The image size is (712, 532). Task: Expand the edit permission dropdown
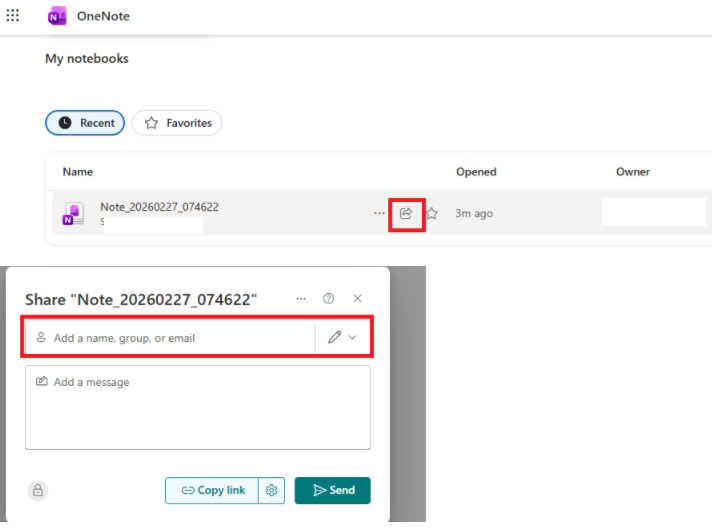352,337
